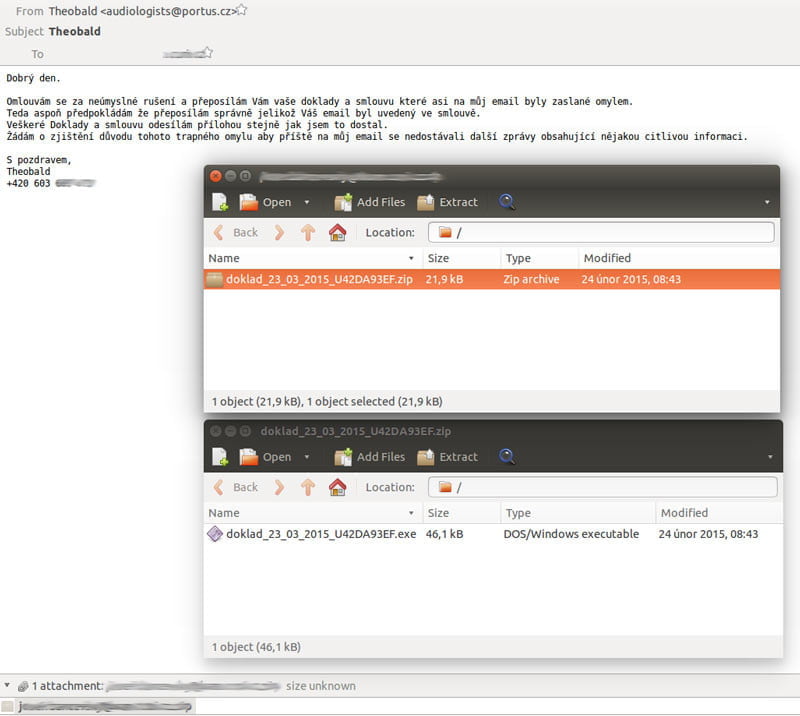Click the search magnifier in the lower archive window

(x=507, y=457)
